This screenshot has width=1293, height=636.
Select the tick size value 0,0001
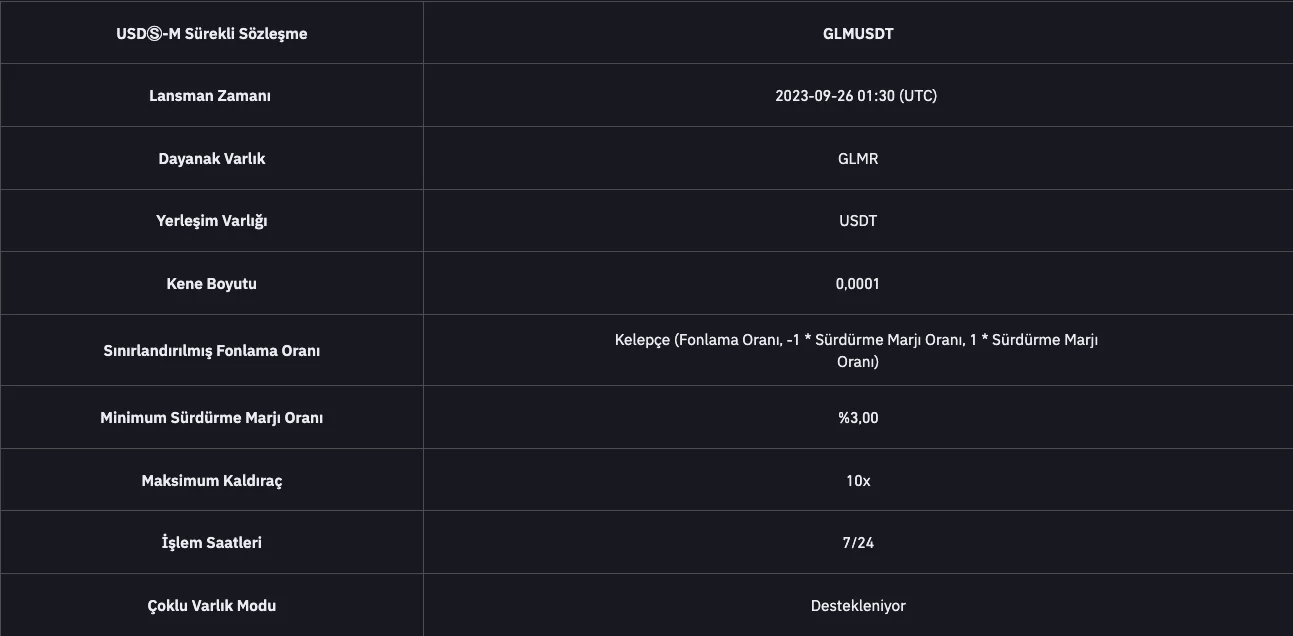(858, 284)
